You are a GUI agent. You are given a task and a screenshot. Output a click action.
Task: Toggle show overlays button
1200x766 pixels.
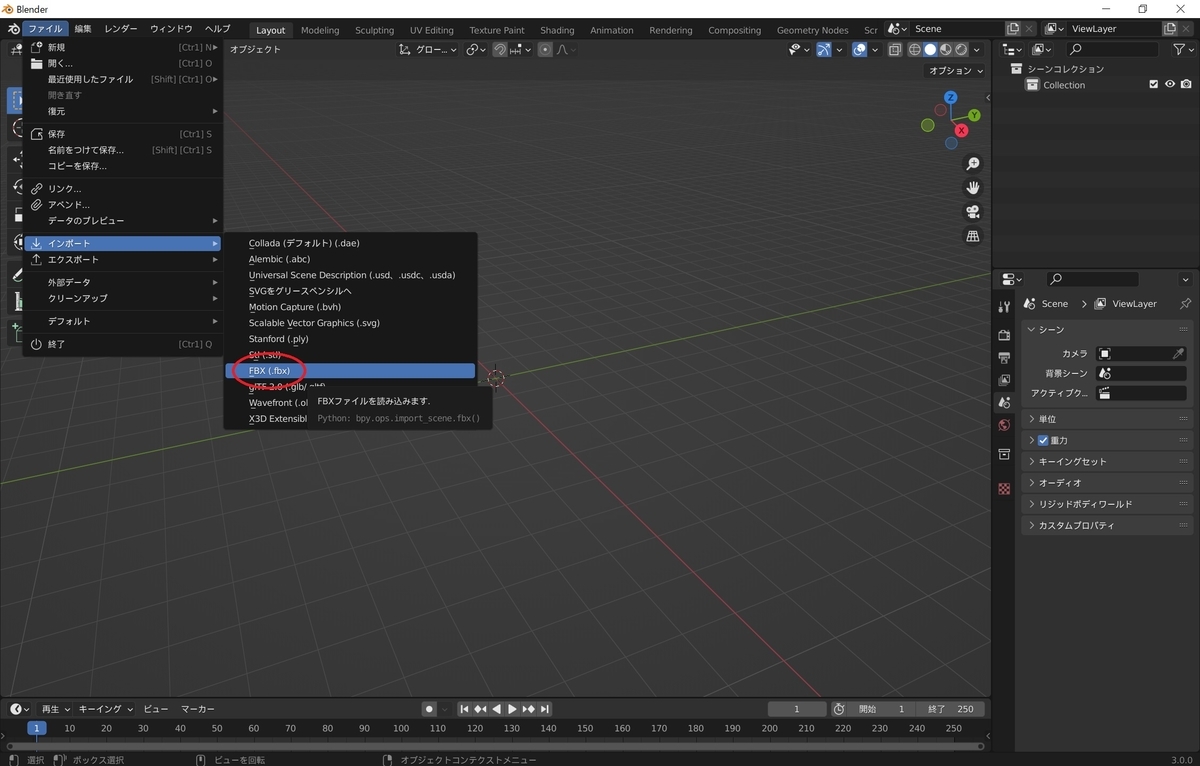pyautogui.click(x=859, y=49)
